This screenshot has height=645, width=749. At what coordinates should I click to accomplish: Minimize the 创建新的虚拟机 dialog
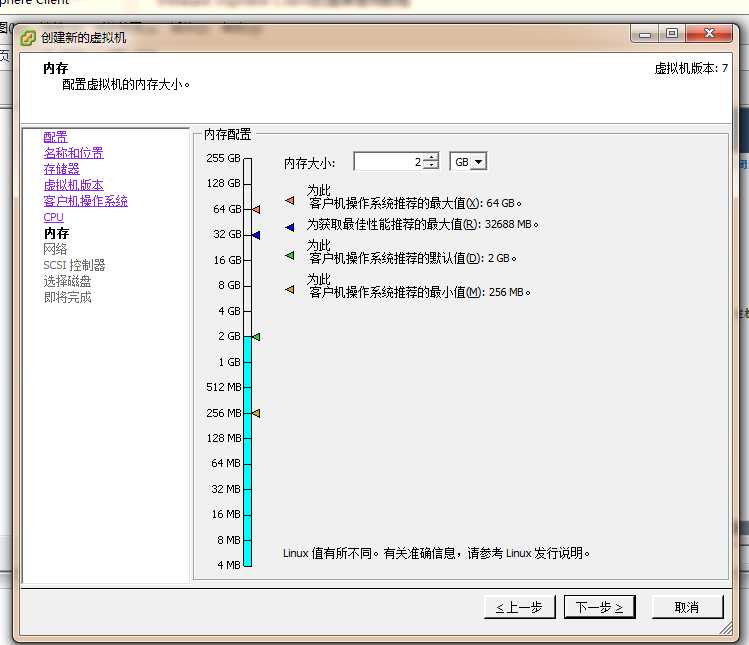coord(645,33)
